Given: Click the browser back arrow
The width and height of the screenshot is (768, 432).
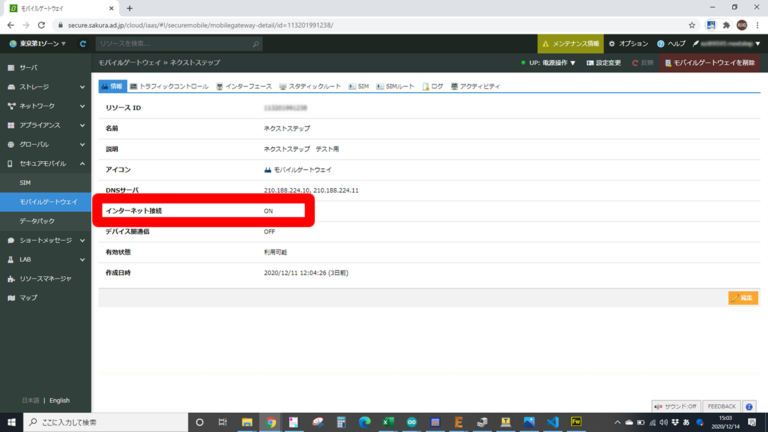Looking at the screenshot, I should coord(11,25).
